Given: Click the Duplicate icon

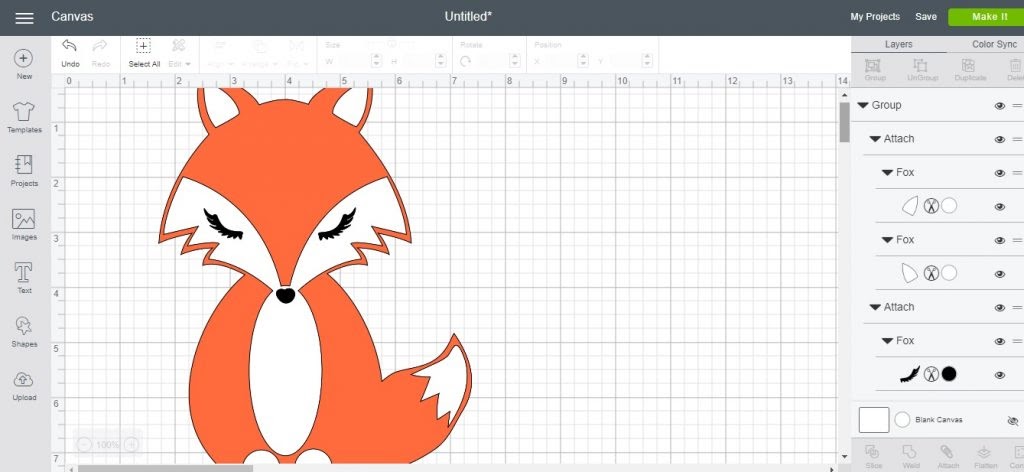Looking at the screenshot, I should (x=969, y=70).
